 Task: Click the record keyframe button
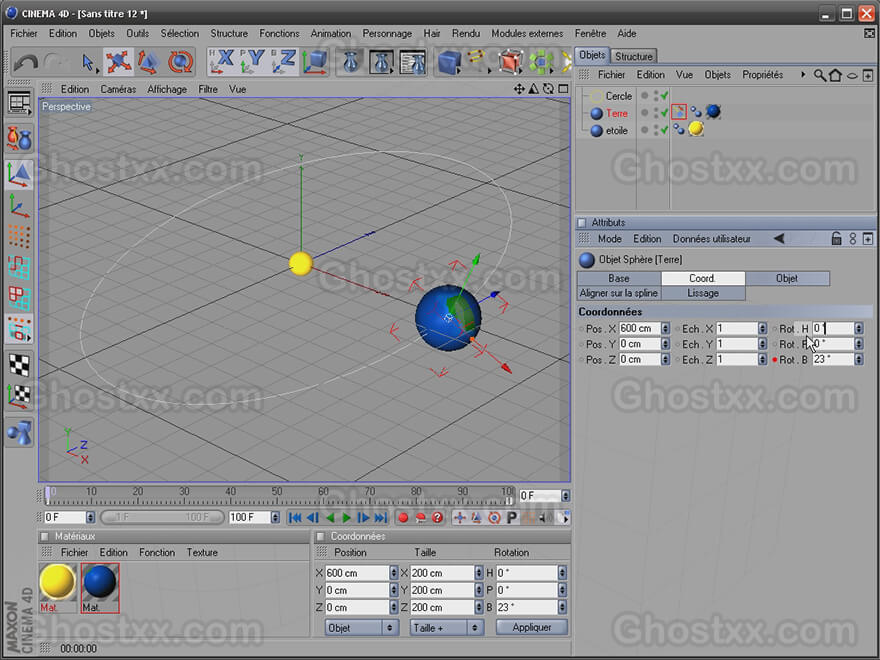click(x=403, y=517)
